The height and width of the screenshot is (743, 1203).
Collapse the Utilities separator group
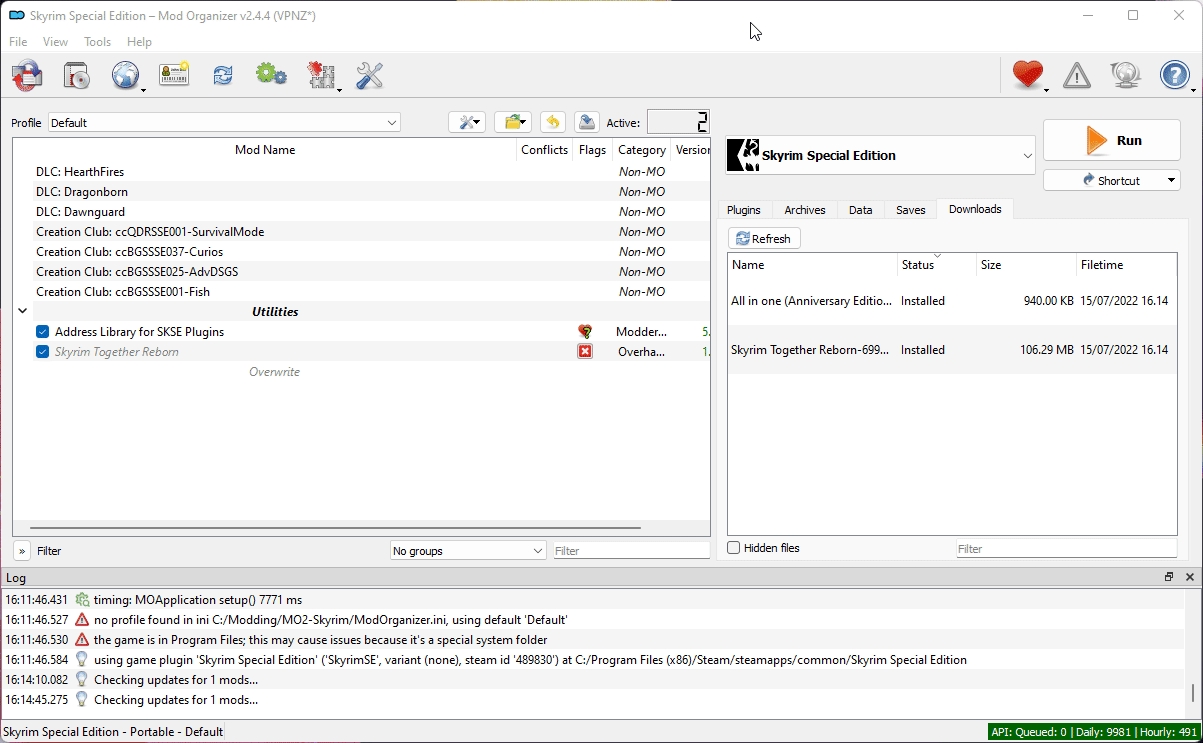(x=22, y=312)
